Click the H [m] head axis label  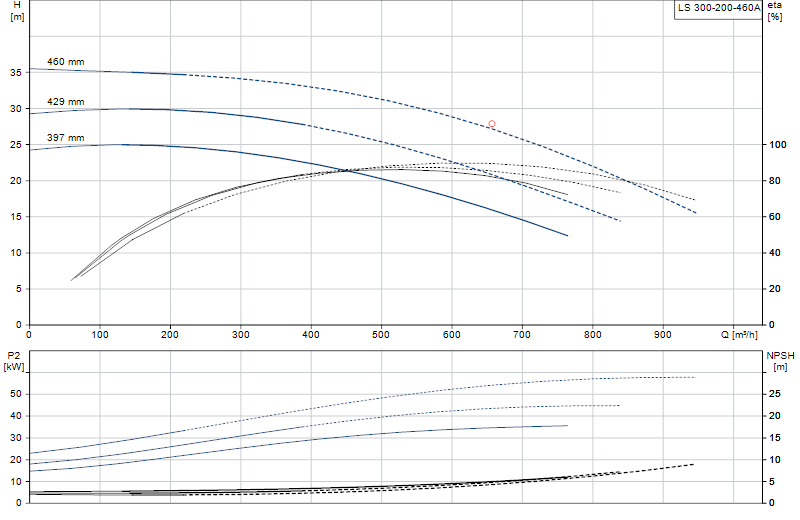tap(17, 11)
